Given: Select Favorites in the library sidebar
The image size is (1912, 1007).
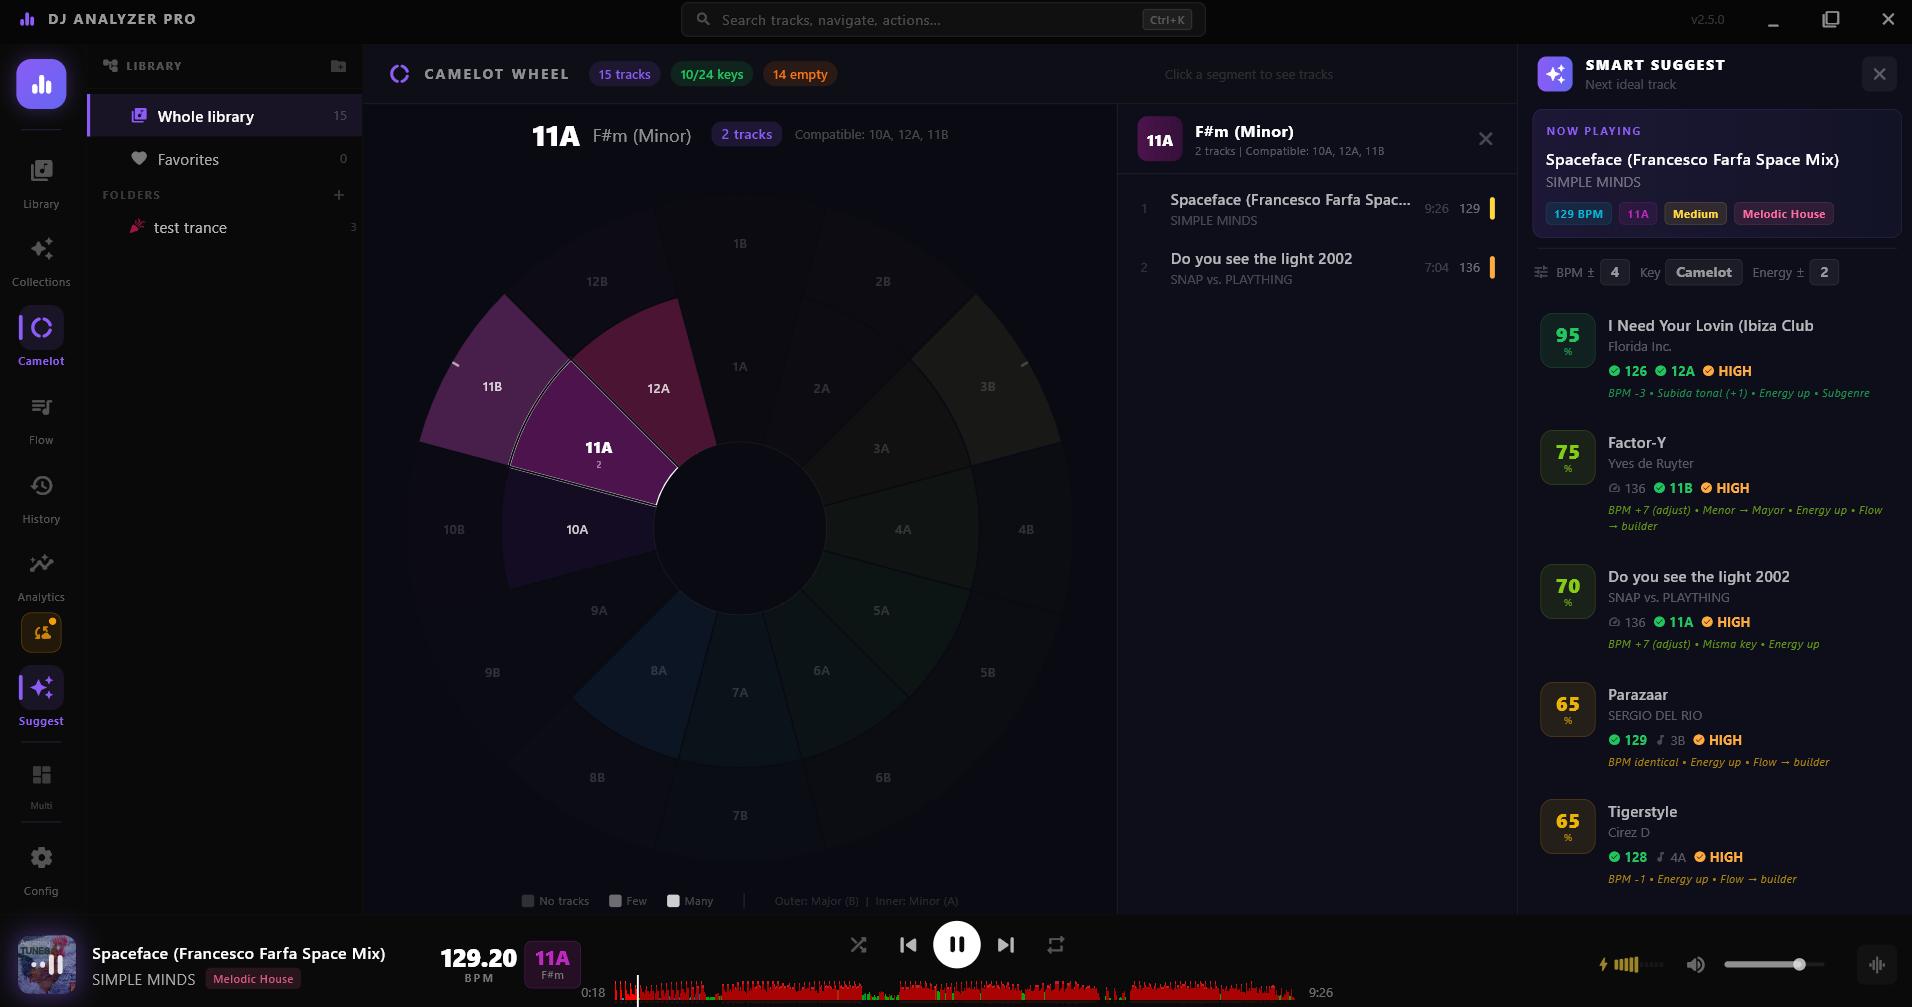Looking at the screenshot, I should click(x=188, y=159).
